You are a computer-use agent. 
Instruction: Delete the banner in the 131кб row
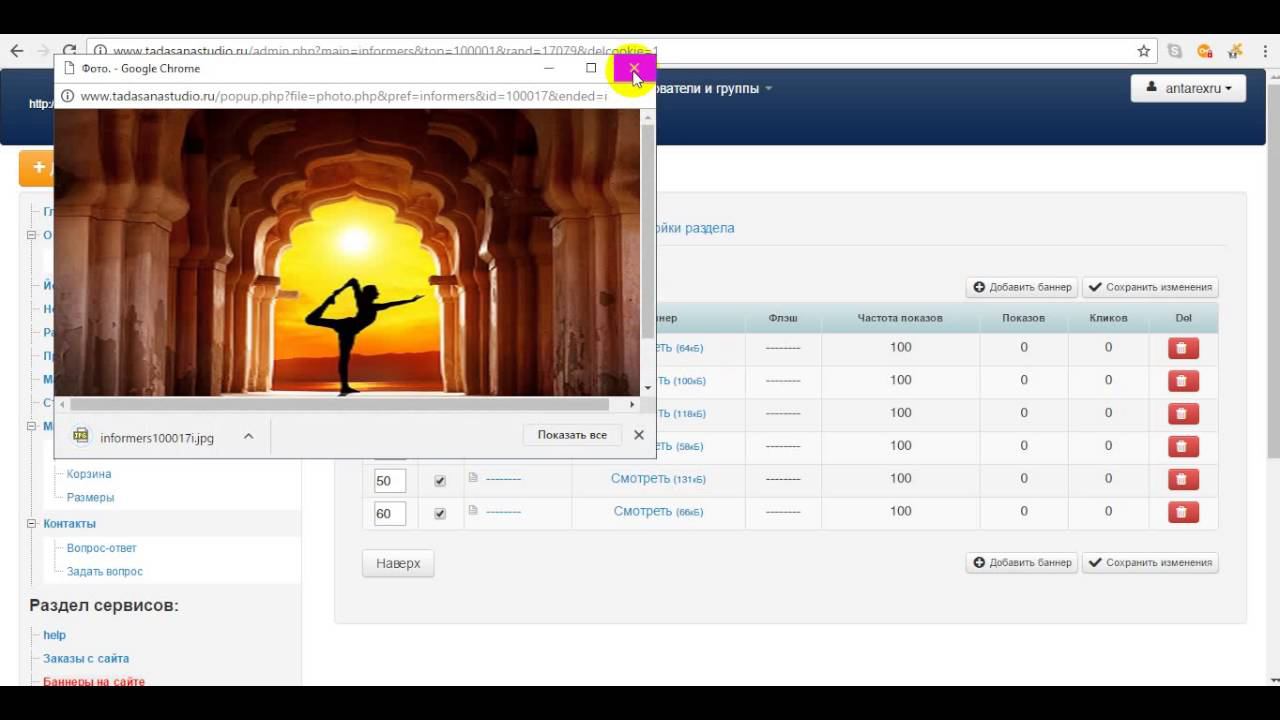click(x=1183, y=479)
